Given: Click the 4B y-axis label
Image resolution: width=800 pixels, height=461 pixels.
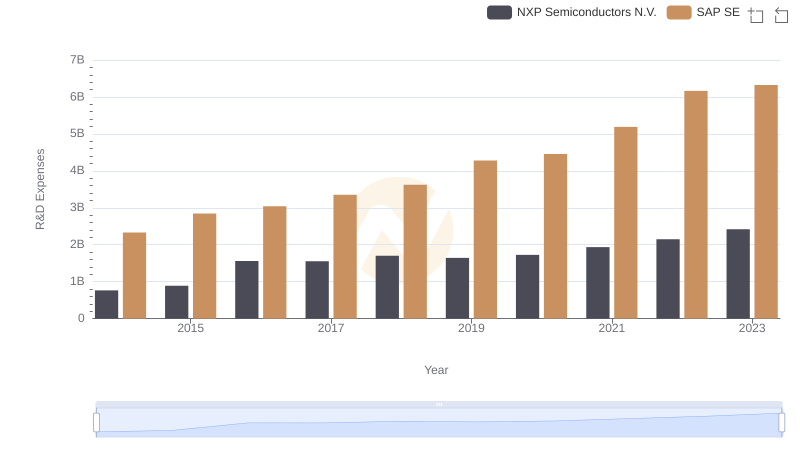Looking at the screenshot, I should (x=77, y=170).
